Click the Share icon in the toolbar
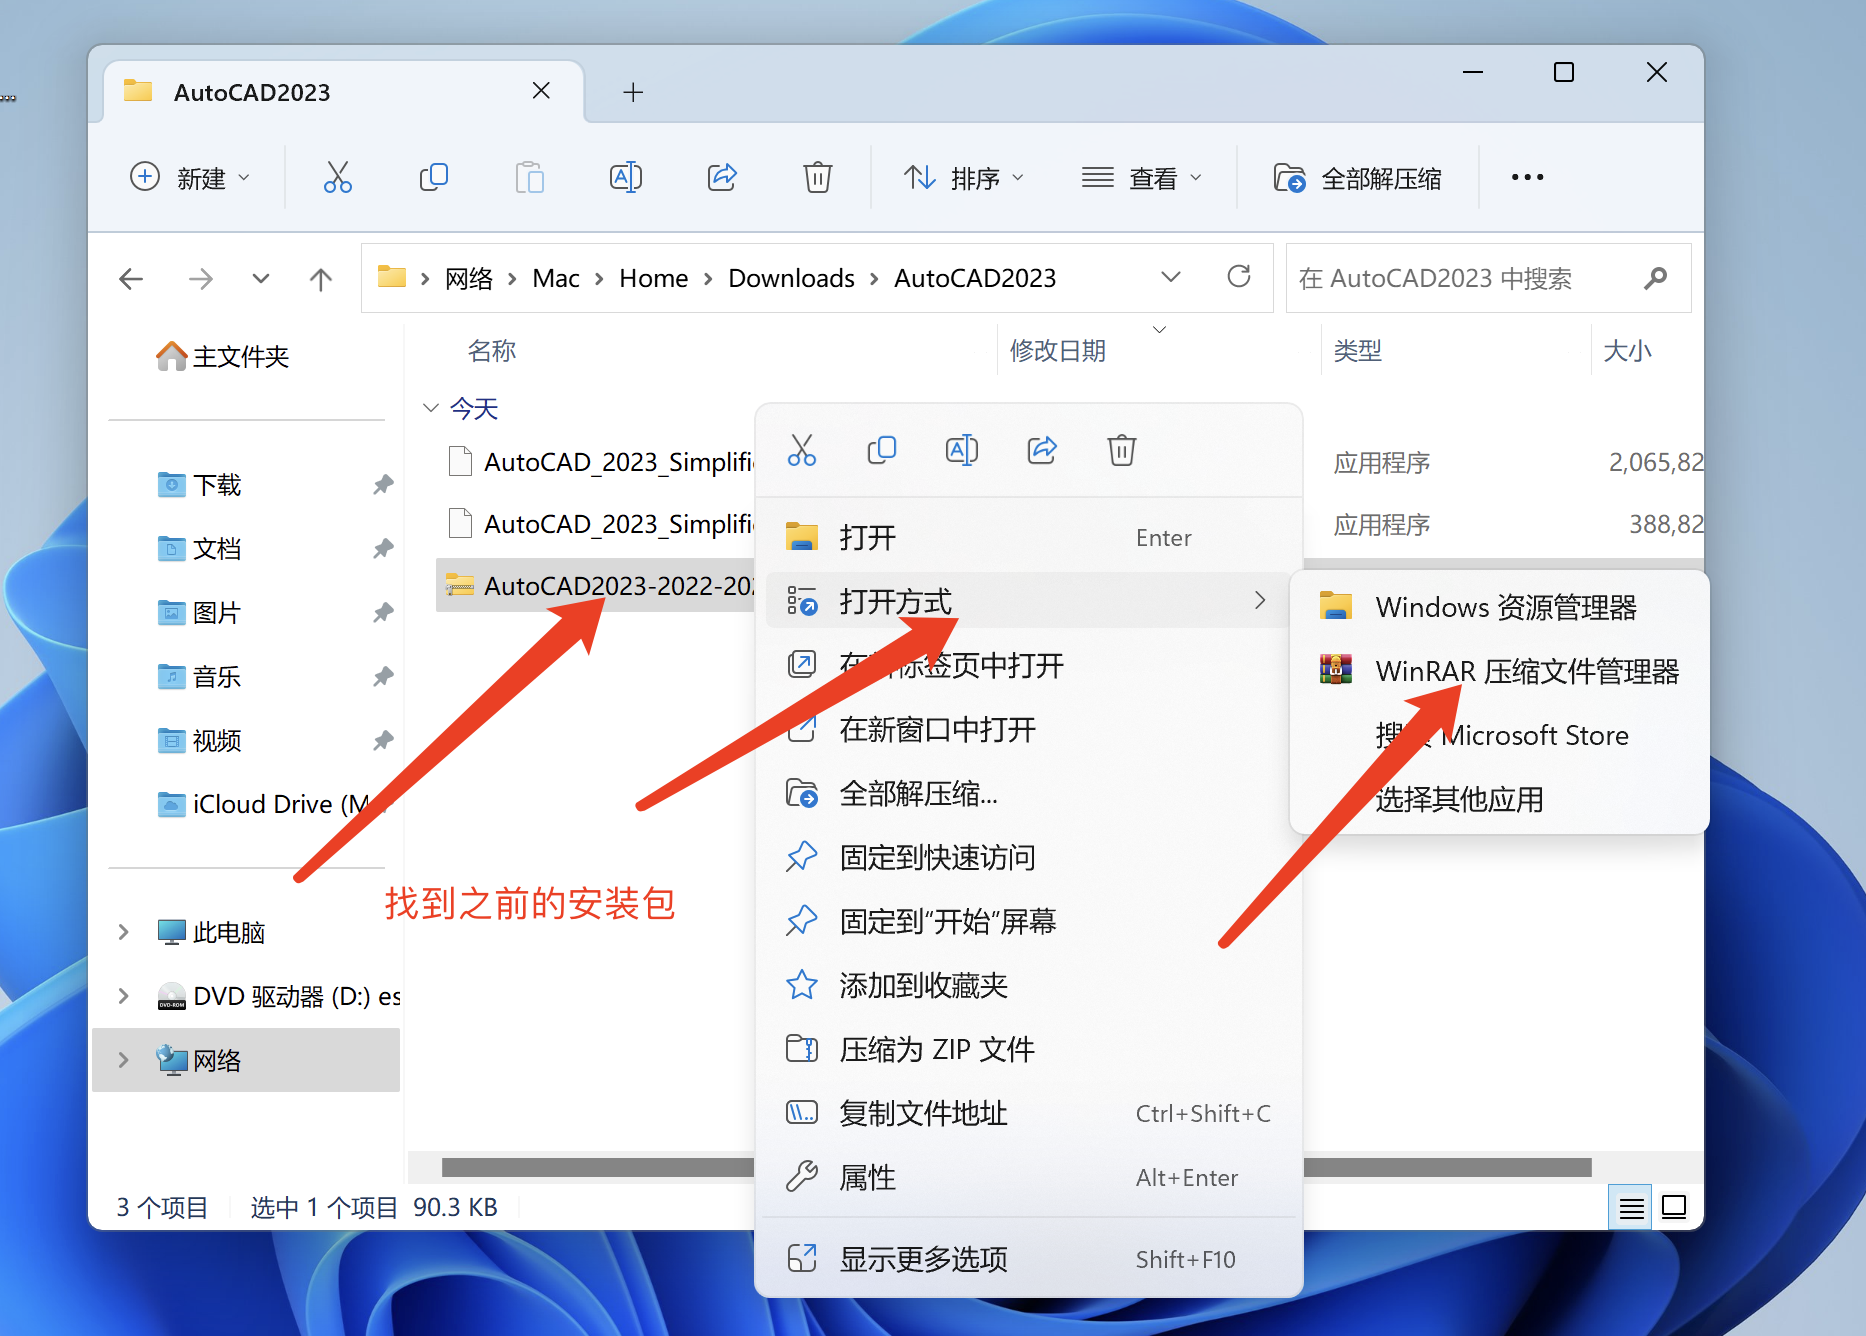1866x1336 pixels. pos(722,177)
